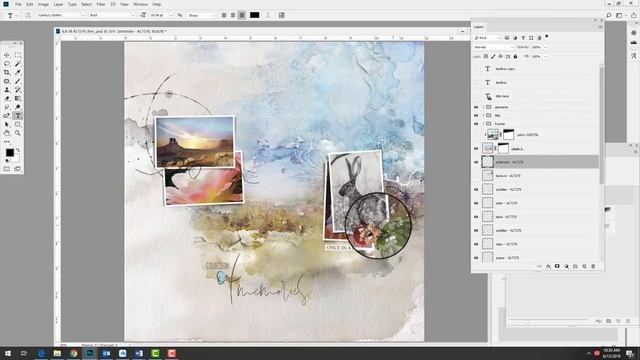The height and width of the screenshot is (360, 640).
Task: Delete layer with trash icon
Action: [593, 266]
